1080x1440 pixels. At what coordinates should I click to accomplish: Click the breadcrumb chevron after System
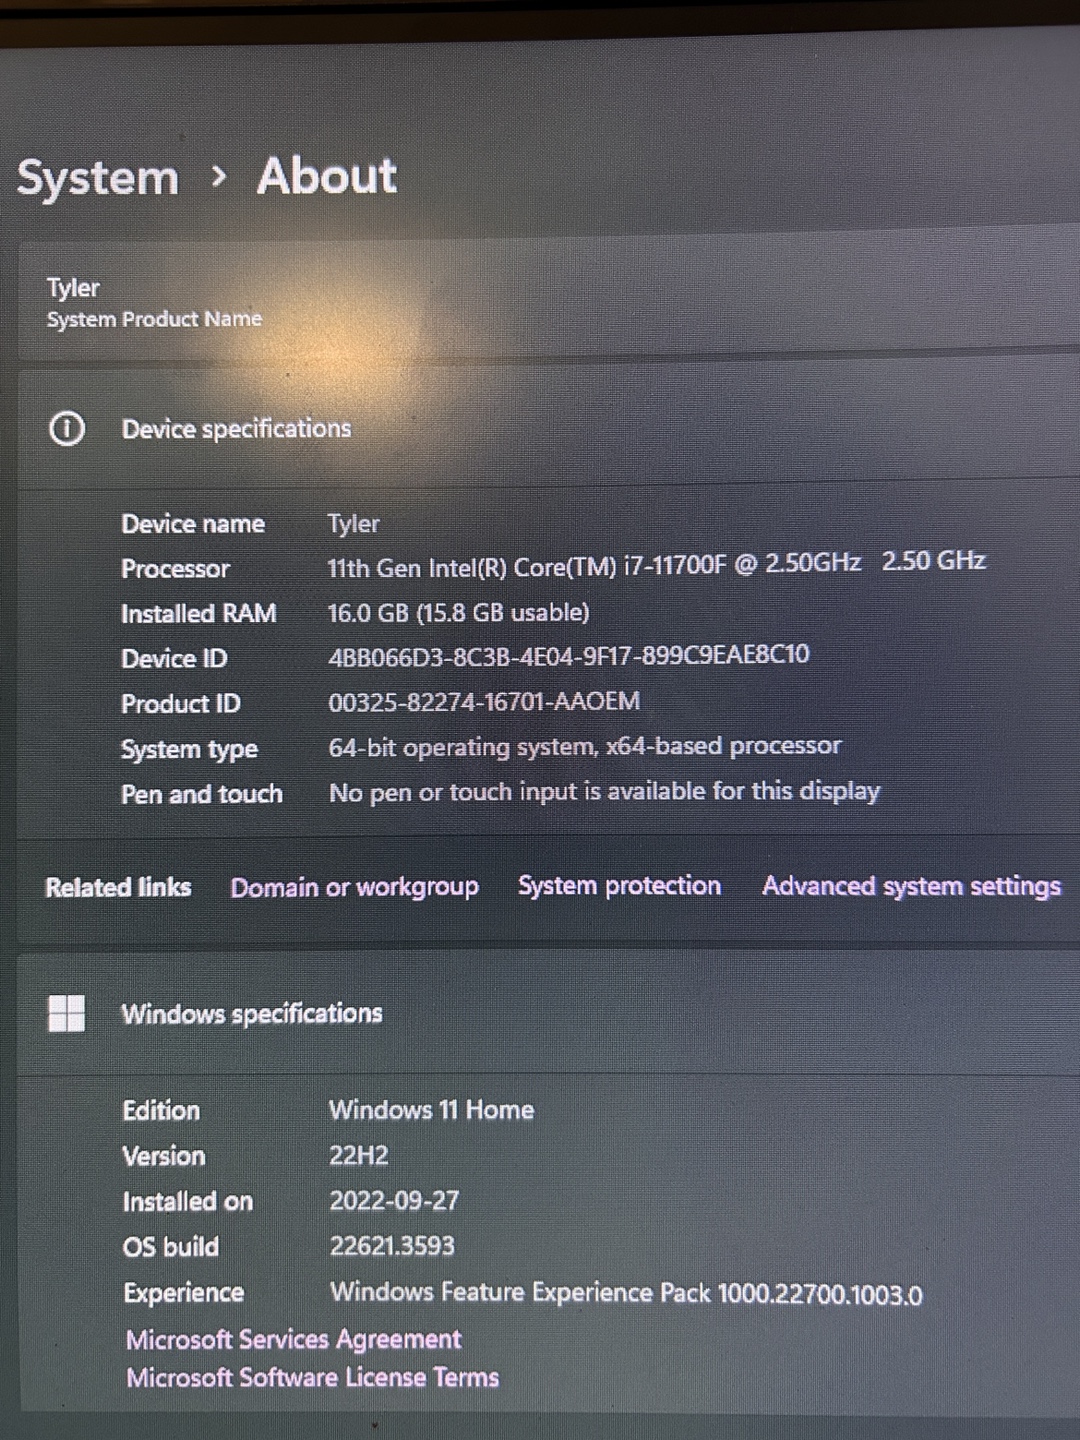219,177
